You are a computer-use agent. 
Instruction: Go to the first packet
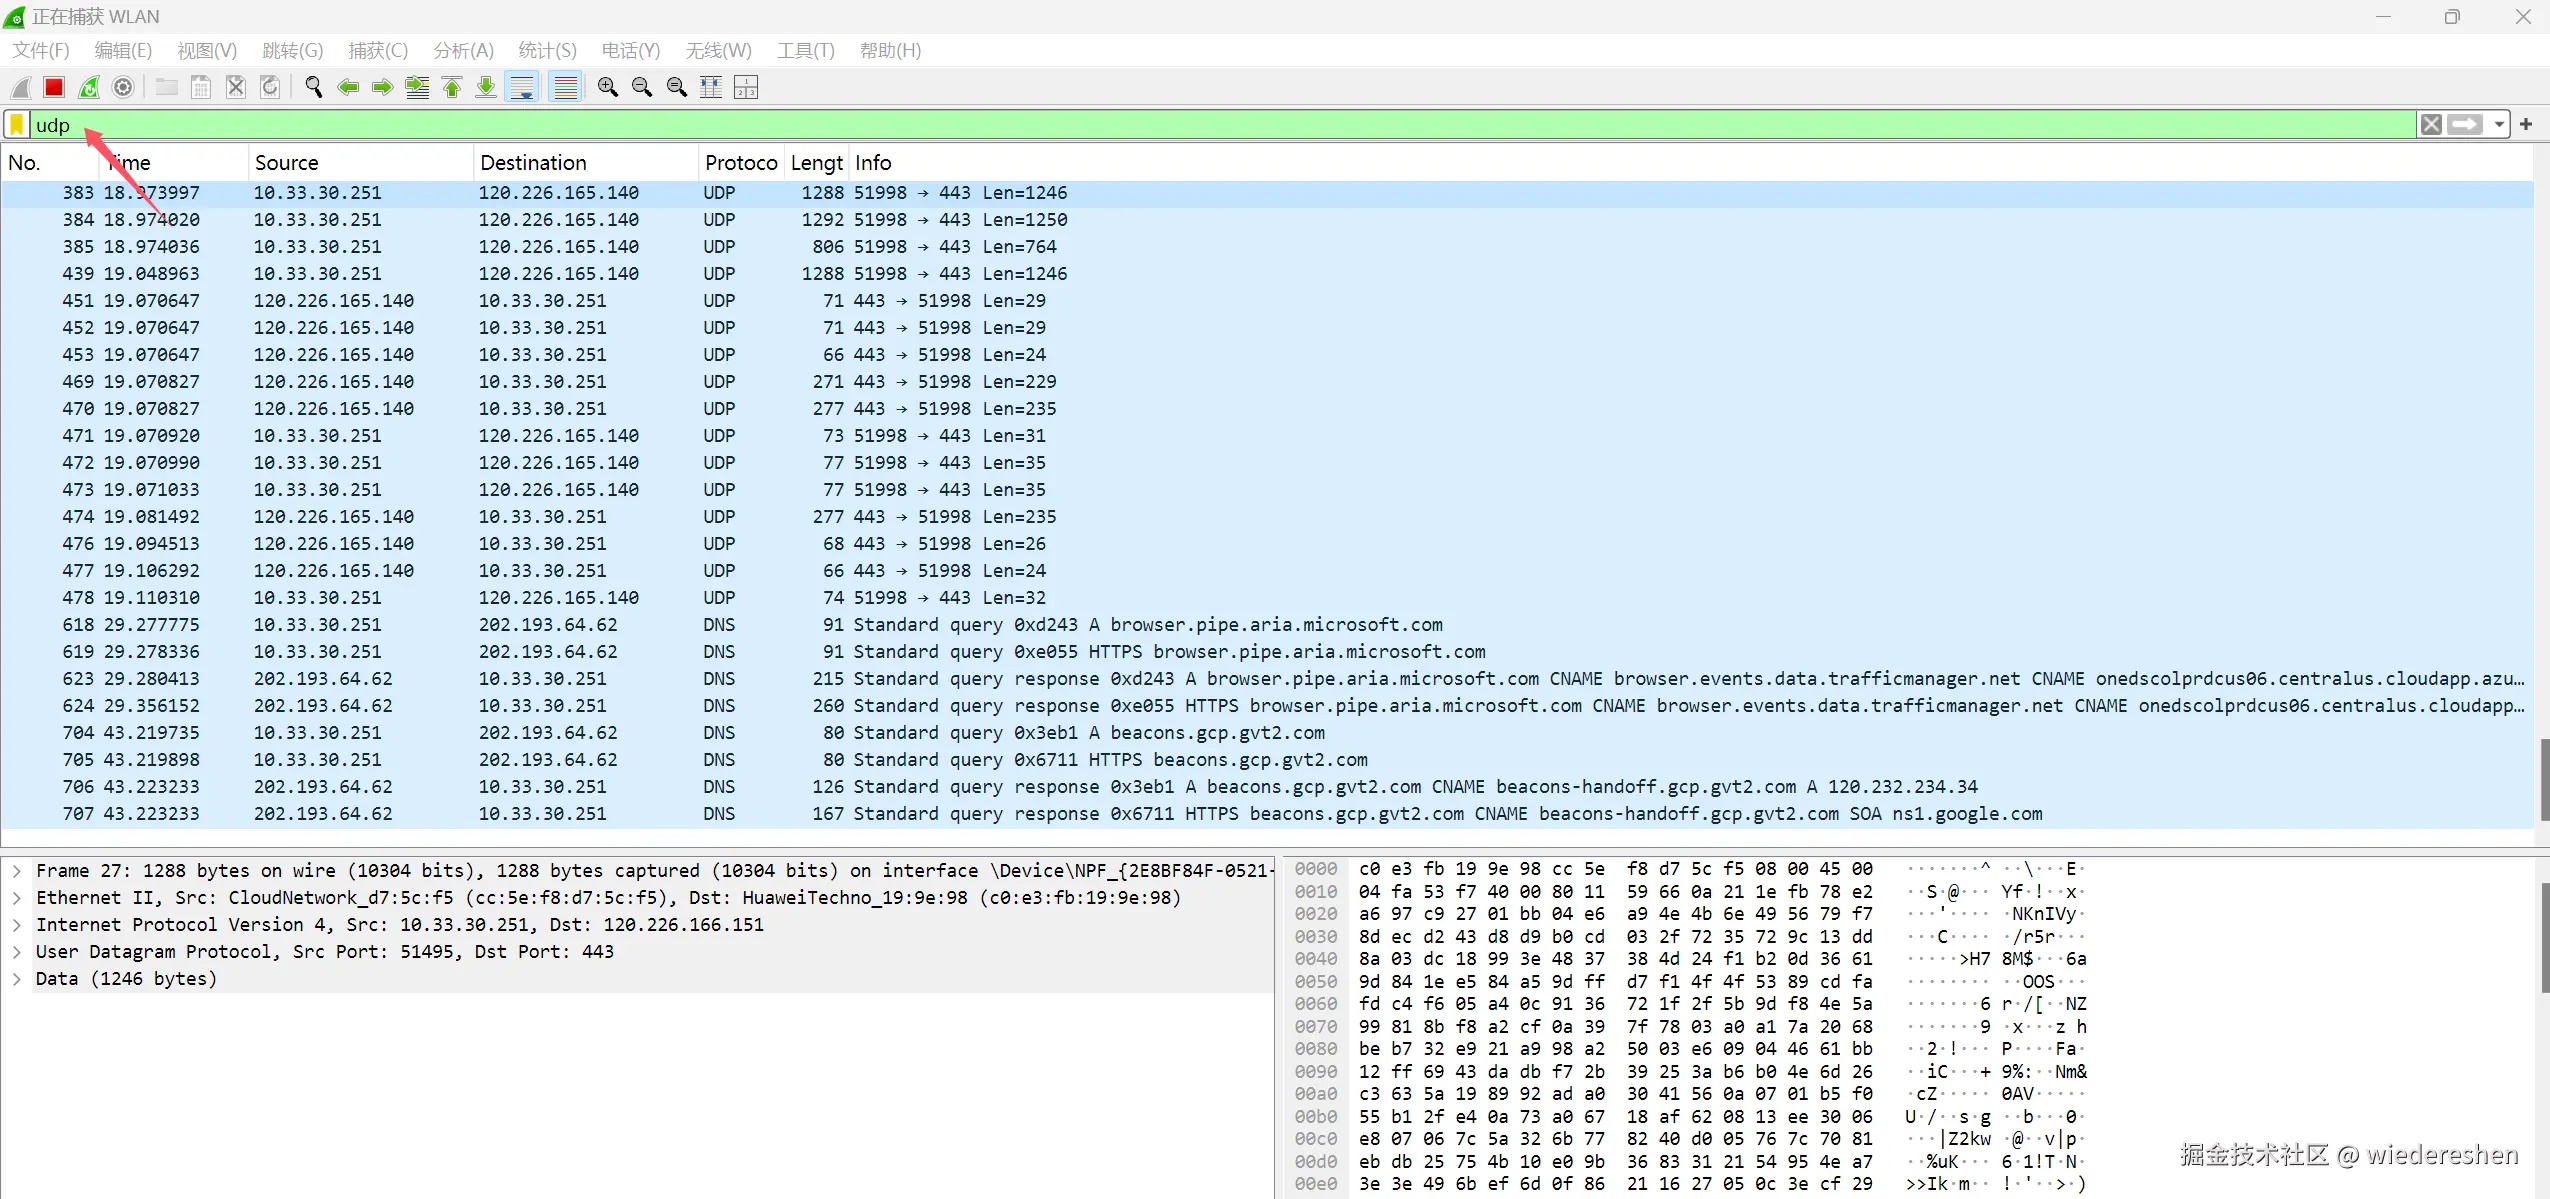452,88
